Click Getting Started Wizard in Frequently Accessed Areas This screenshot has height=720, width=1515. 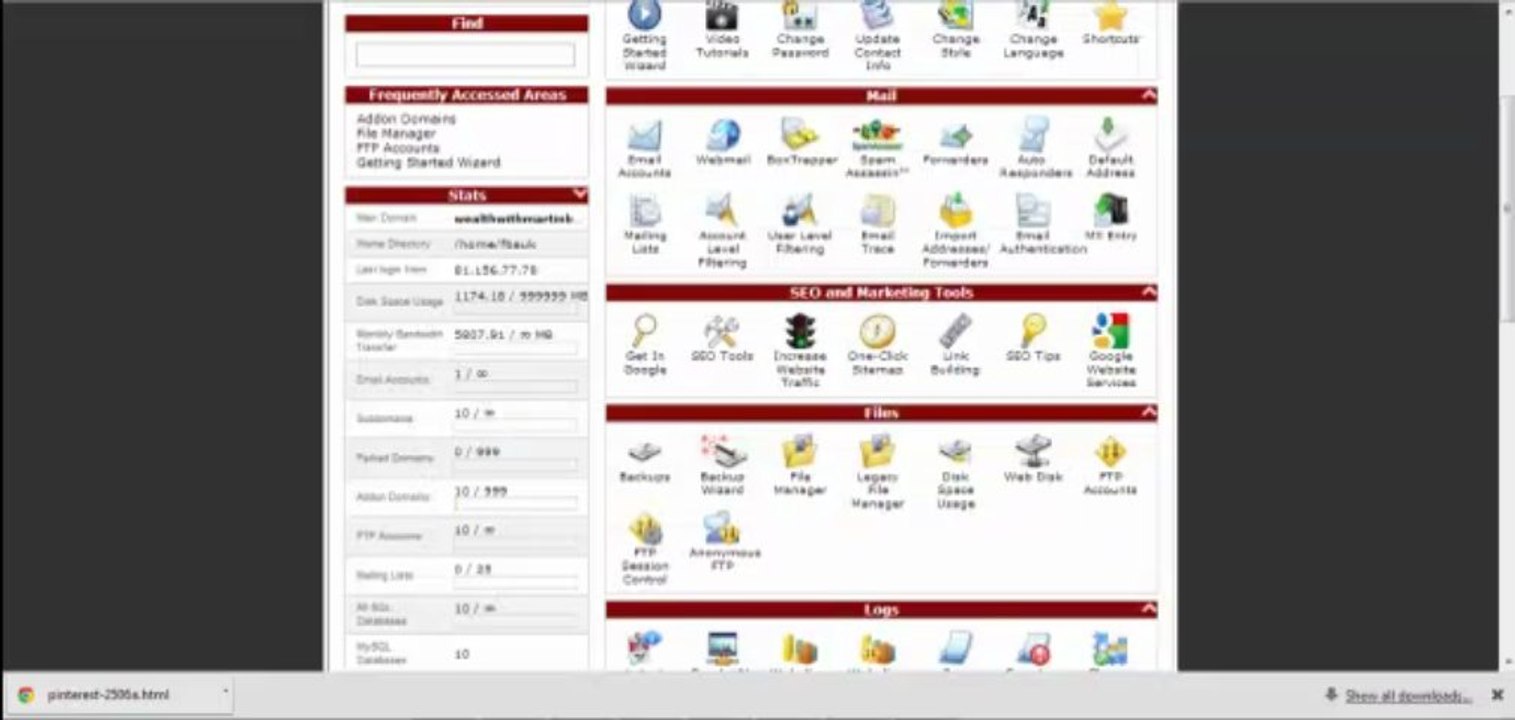pyautogui.click(x=428, y=162)
